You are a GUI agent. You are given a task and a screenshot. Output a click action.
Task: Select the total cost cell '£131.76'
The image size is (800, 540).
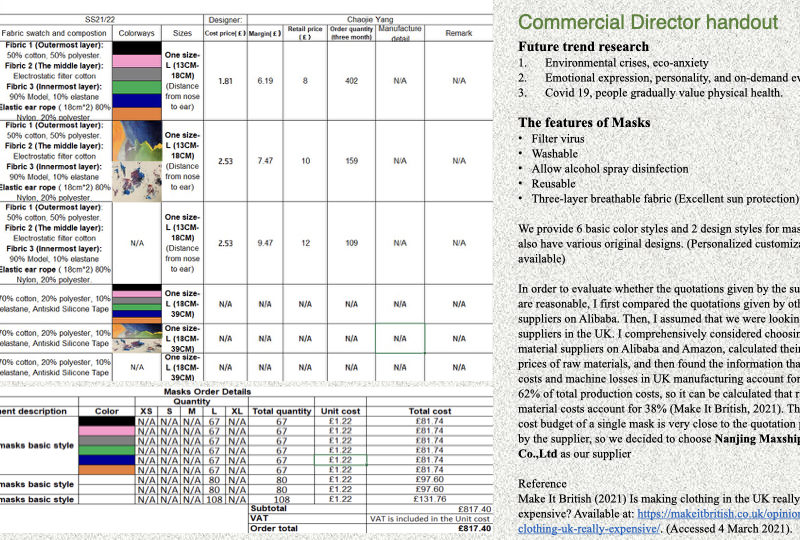(x=430, y=499)
